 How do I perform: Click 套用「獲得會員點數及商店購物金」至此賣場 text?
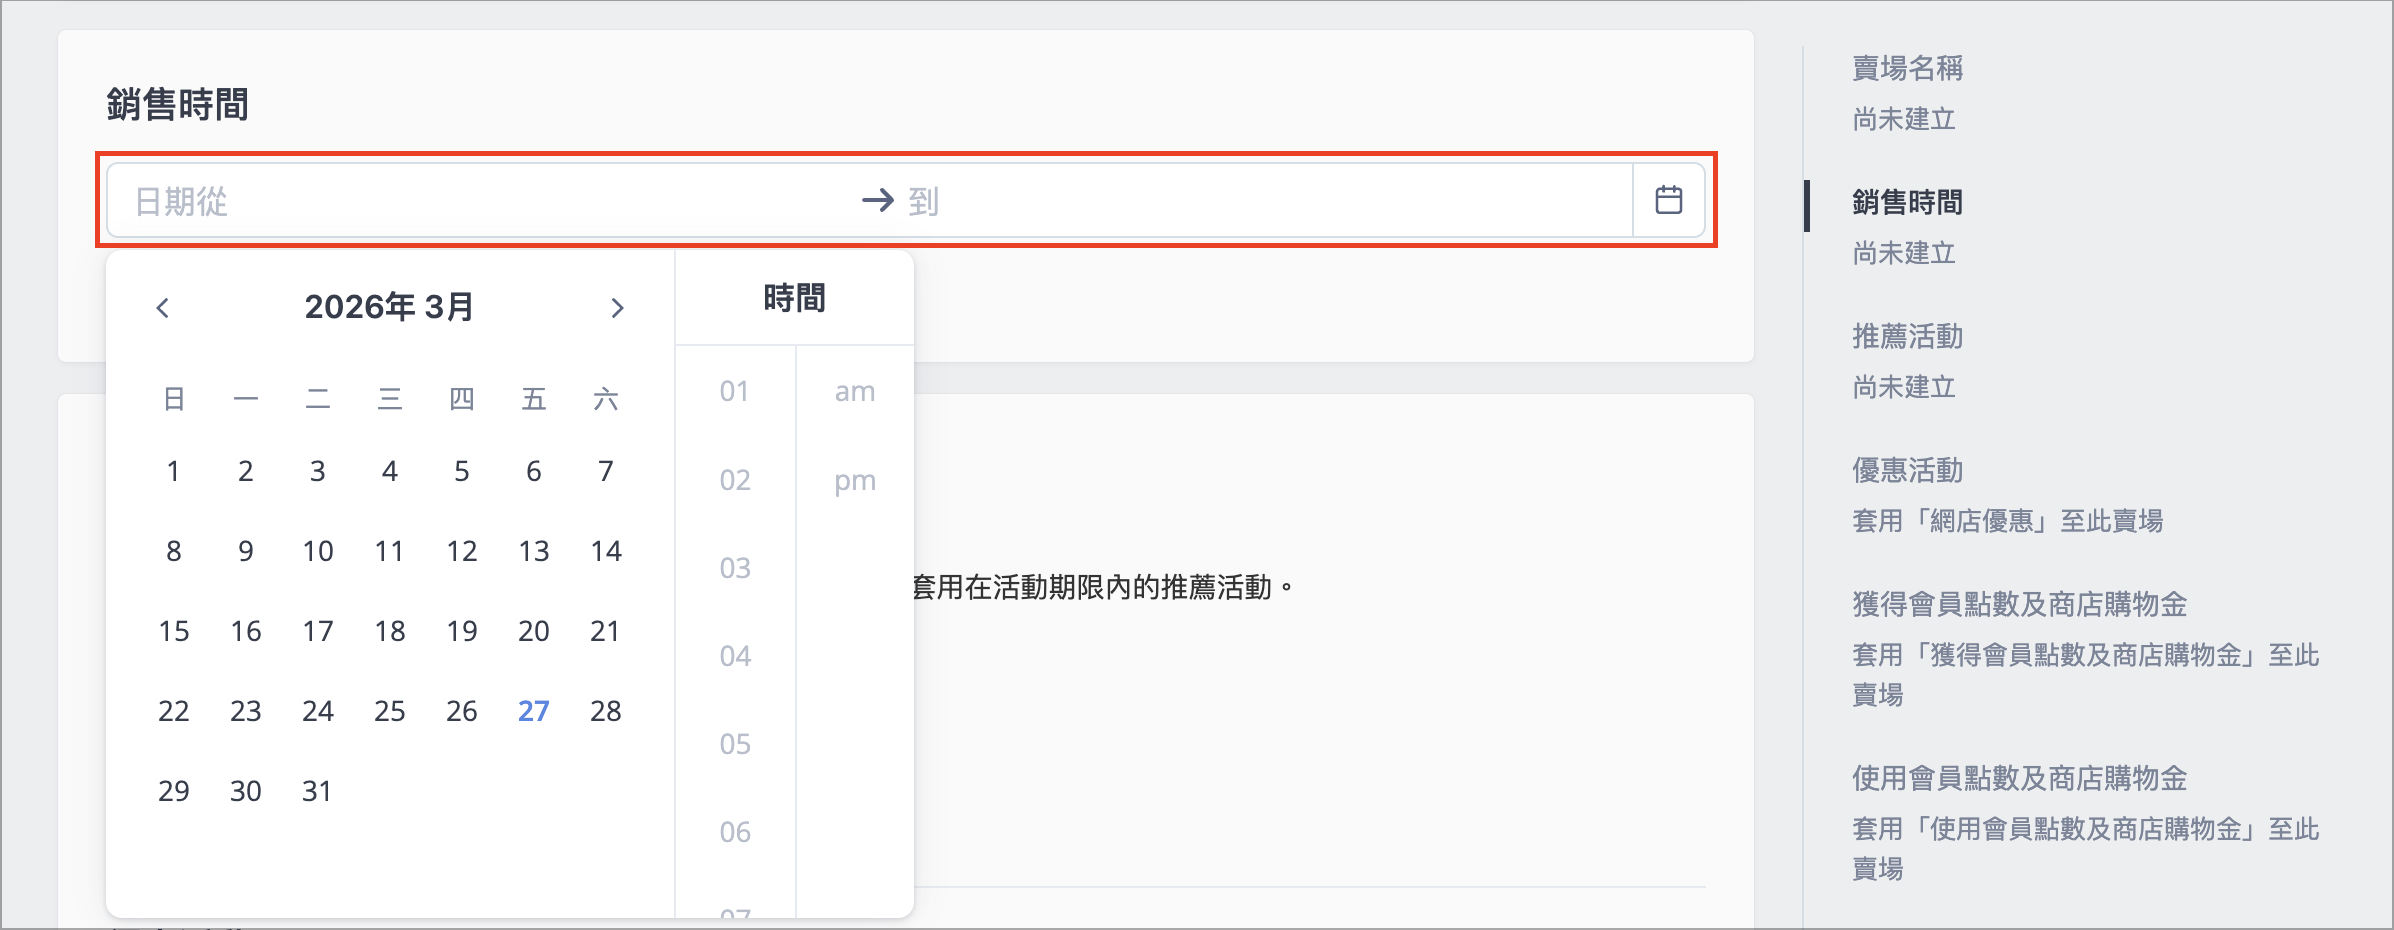click(2085, 675)
